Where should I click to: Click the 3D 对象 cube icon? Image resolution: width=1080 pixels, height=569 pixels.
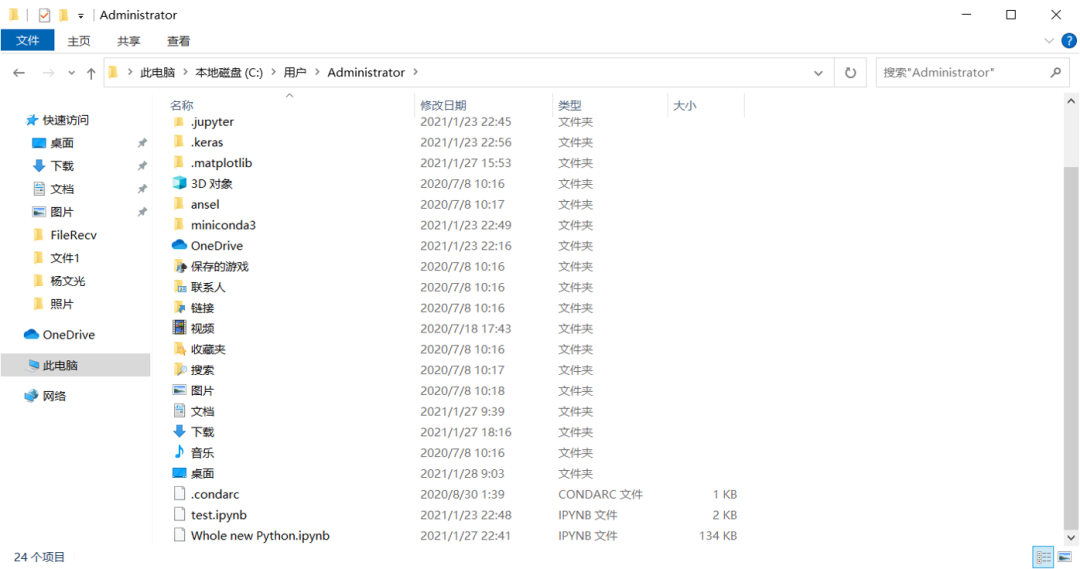coord(179,183)
